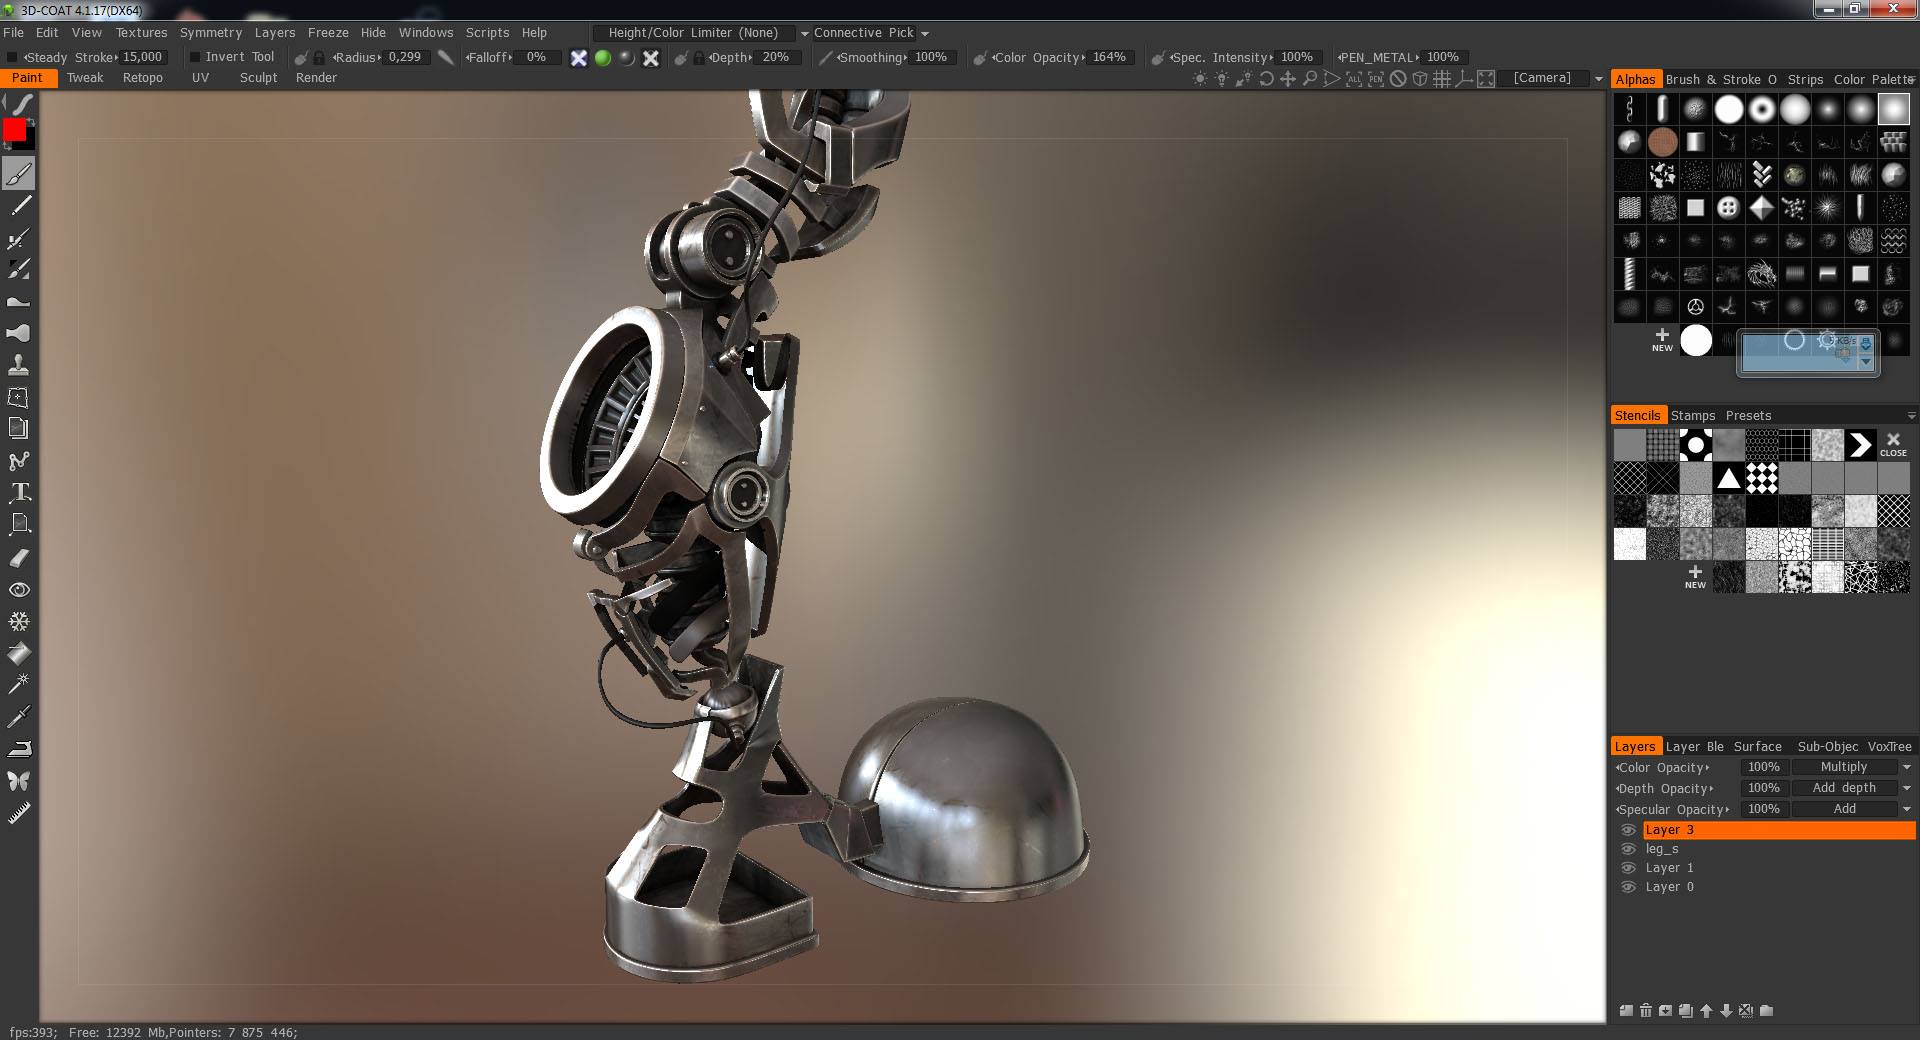Click the add new layer icon

tap(1626, 1011)
